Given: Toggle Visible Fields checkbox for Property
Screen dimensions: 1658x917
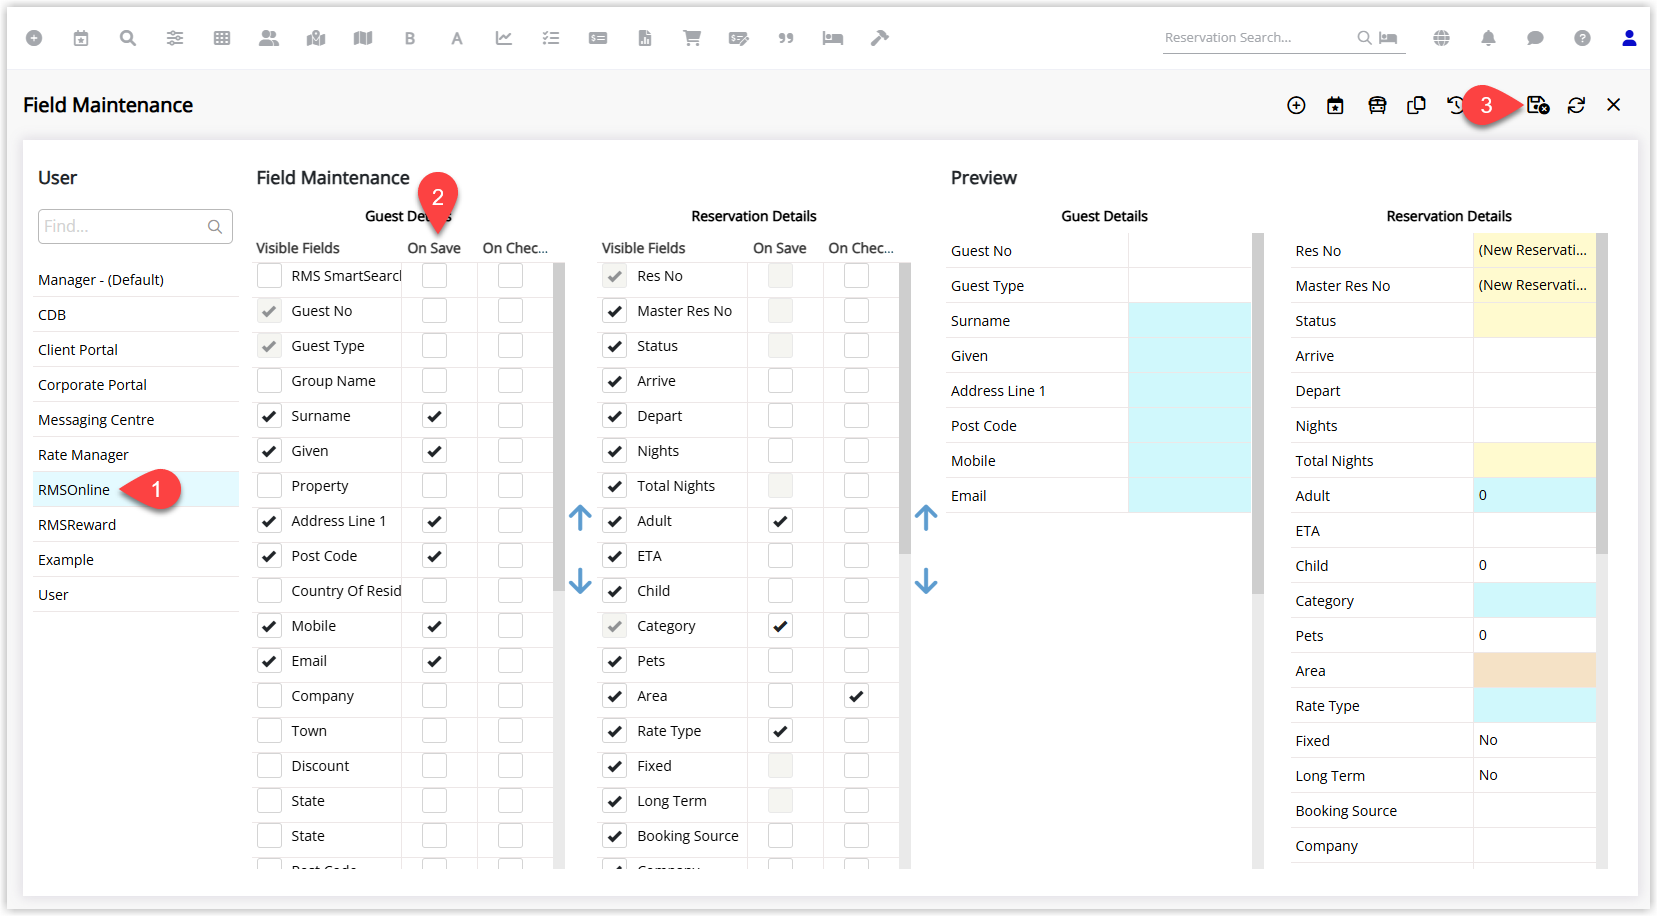Looking at the screenshot, I should point(269,486).
